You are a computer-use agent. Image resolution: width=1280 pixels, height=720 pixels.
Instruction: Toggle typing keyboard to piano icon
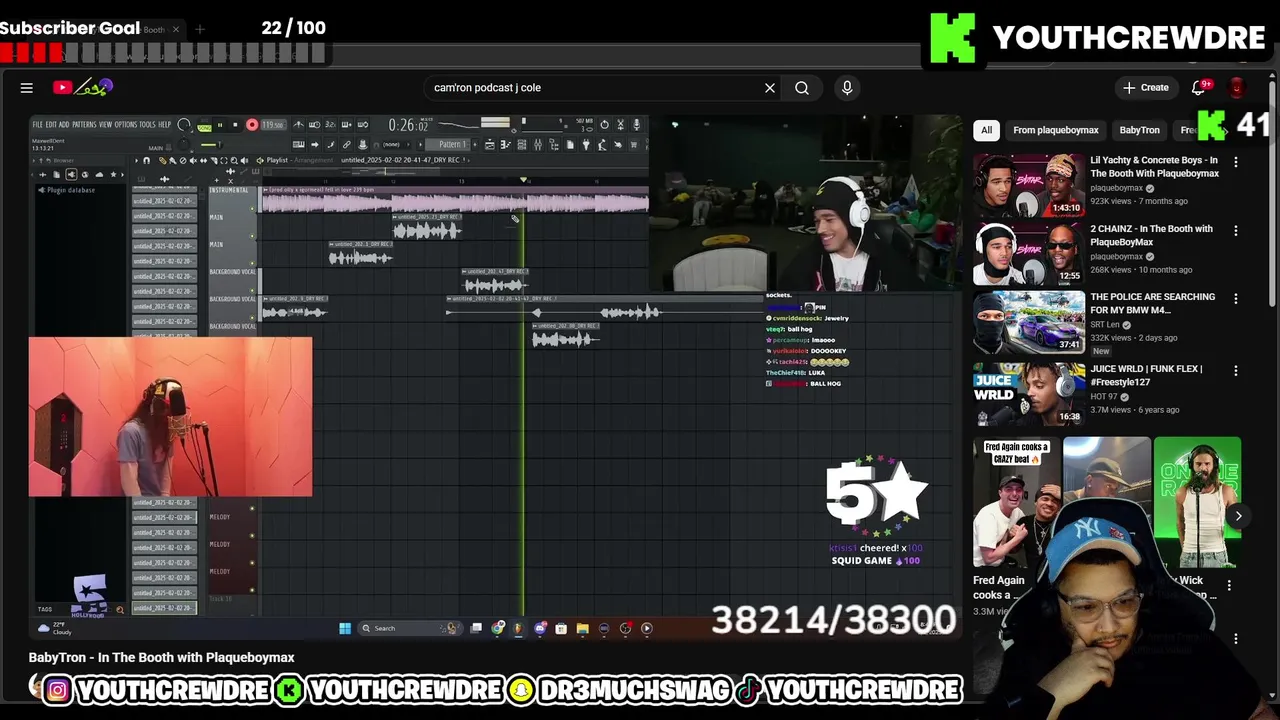(299, 144)
